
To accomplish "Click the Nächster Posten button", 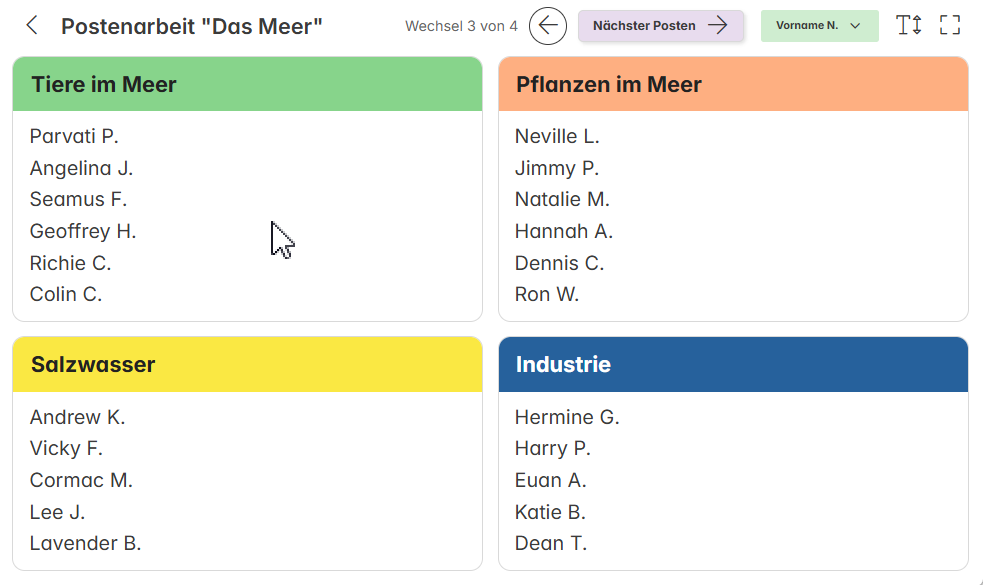I will [661, 26].
